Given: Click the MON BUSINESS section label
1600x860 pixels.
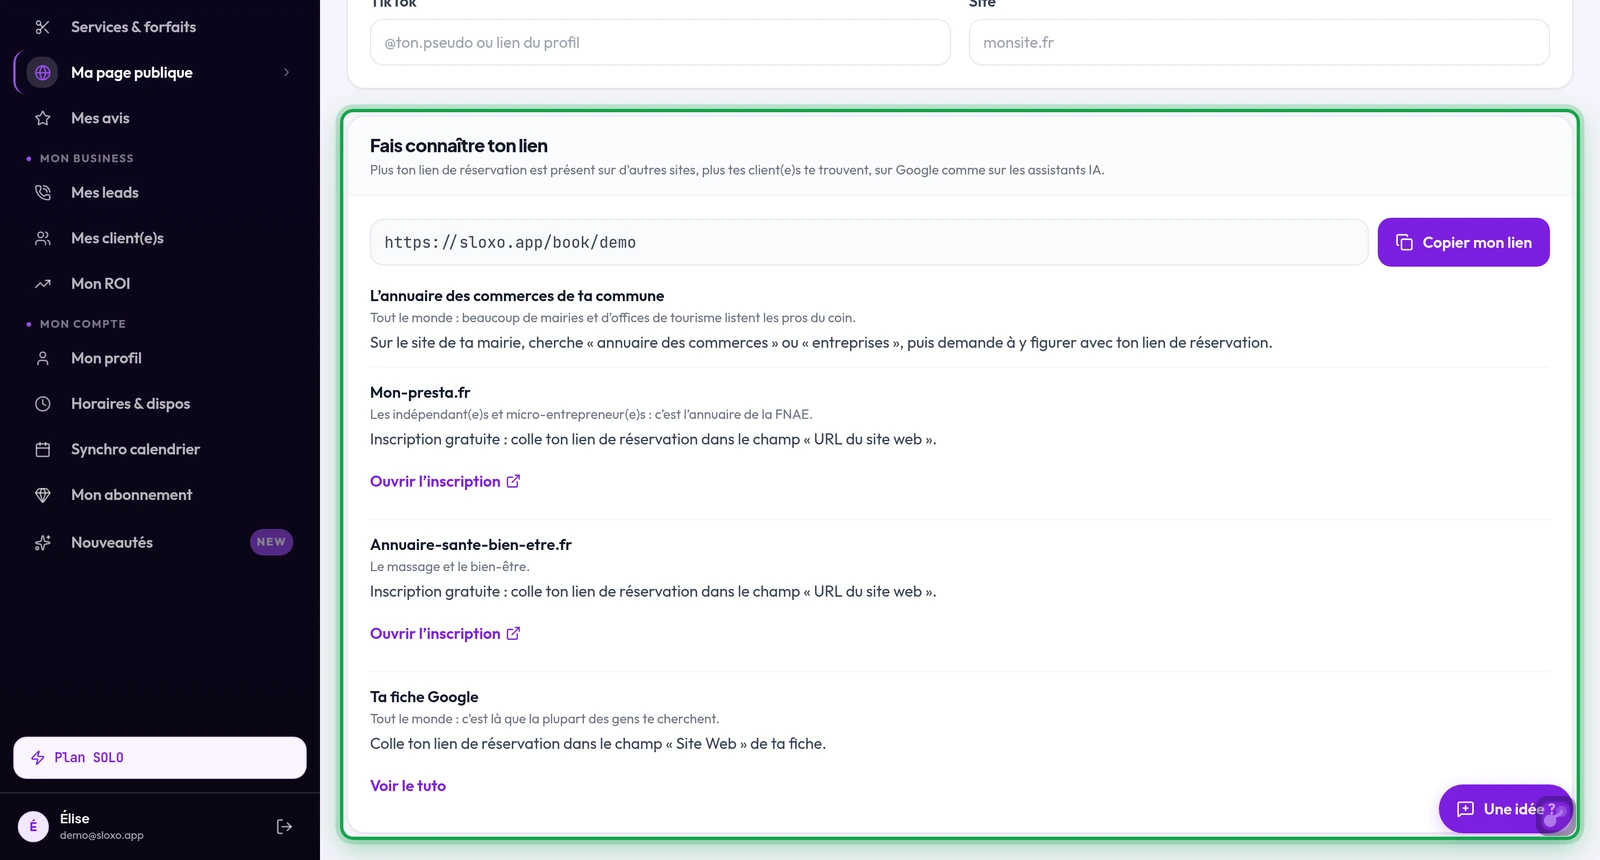Looking at the screenshot, I should [87, 158].
